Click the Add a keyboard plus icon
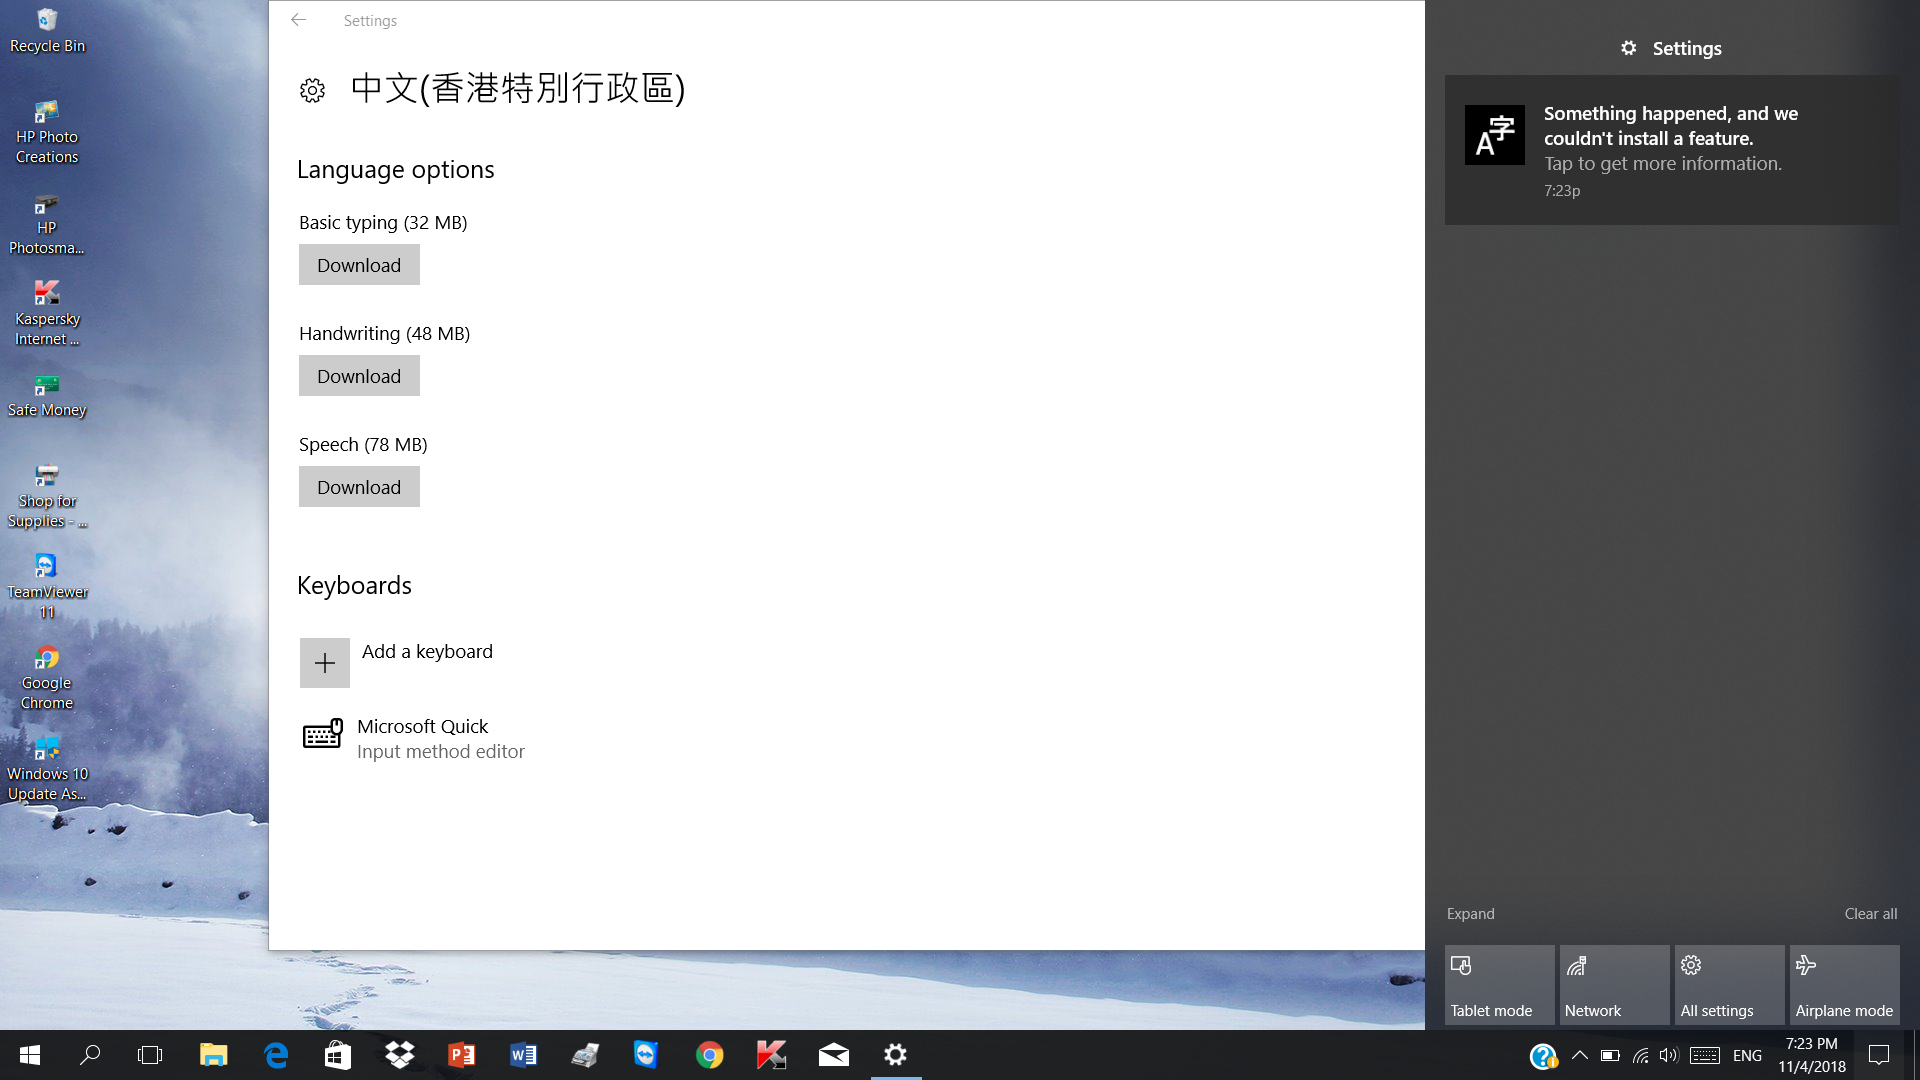The width and height of the screenshot is (1920, 1080). tap(325, 663)
